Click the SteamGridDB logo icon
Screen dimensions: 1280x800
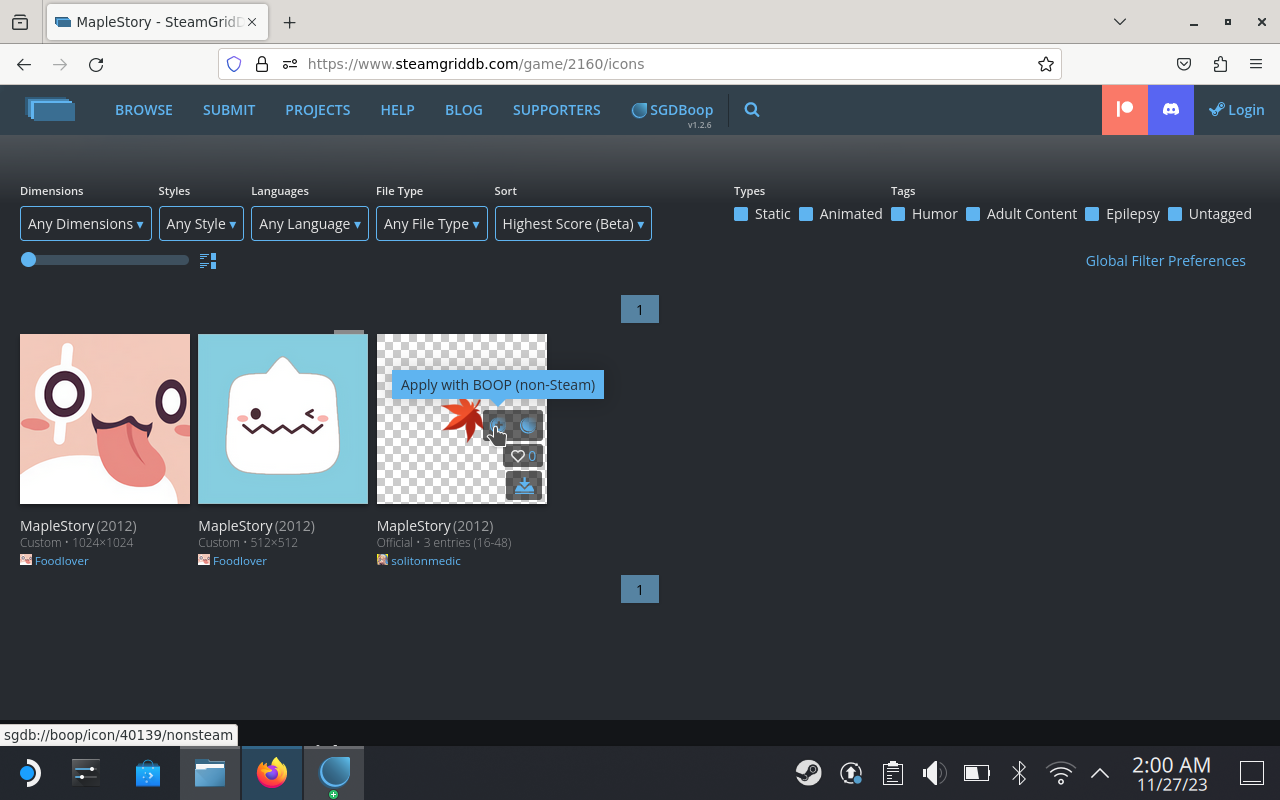51,109
